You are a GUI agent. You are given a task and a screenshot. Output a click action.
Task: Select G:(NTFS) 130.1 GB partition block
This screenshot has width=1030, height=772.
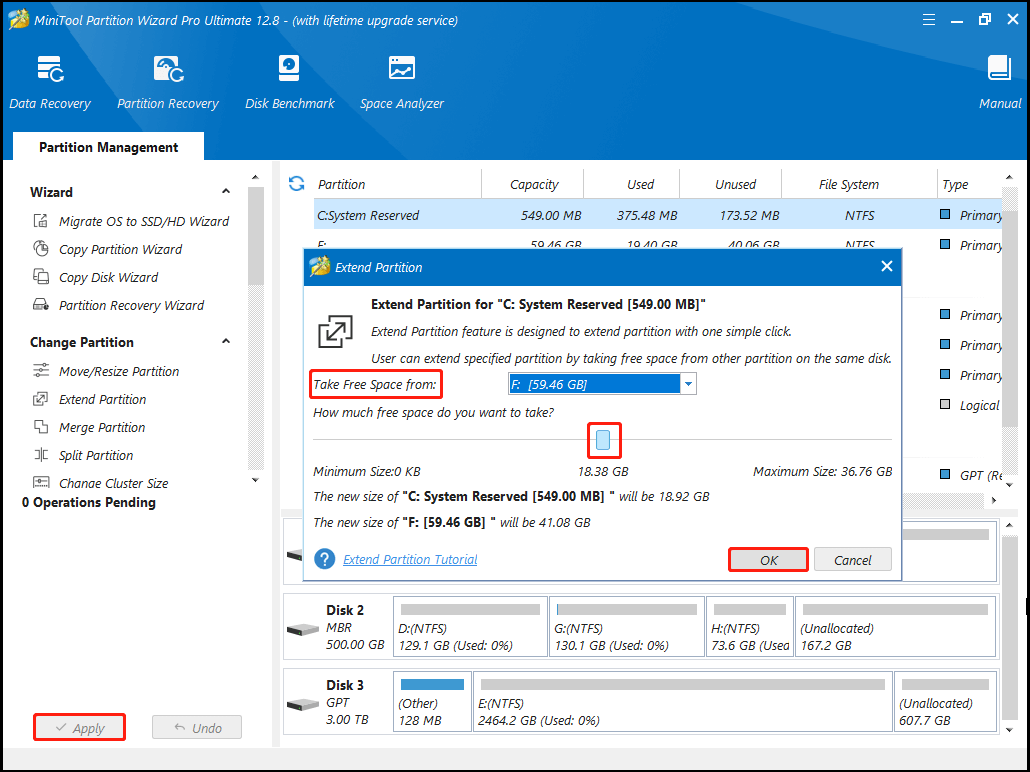[627, 627]
